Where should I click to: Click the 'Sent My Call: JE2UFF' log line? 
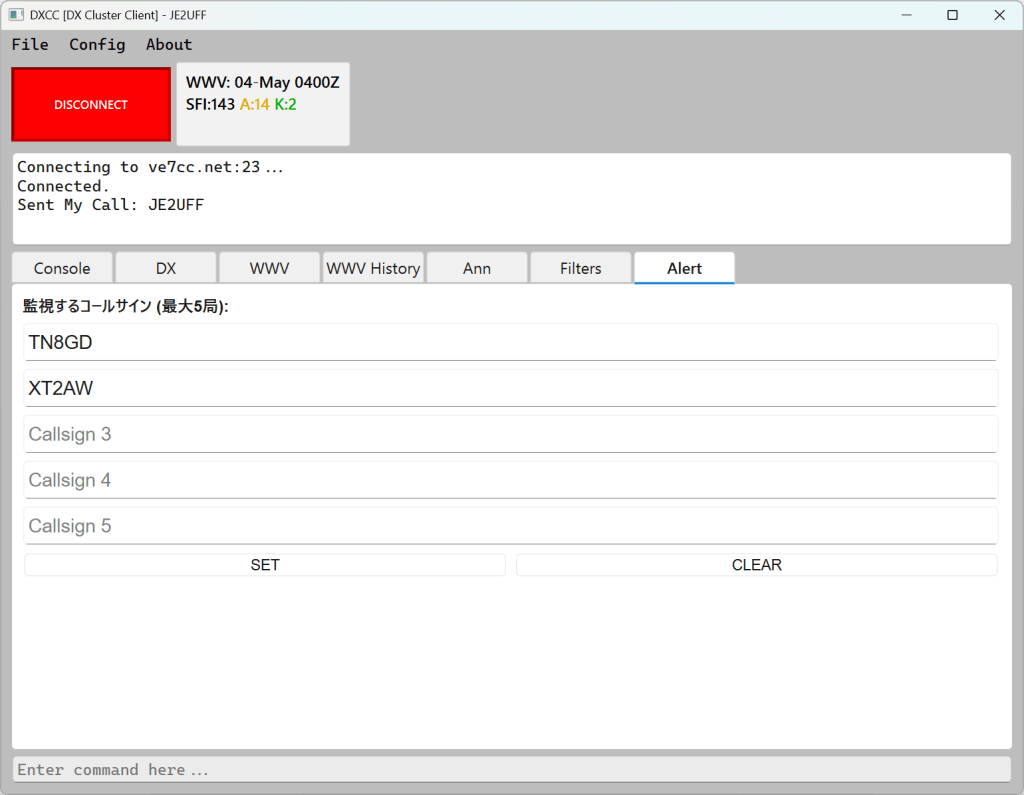click(110, 205)
